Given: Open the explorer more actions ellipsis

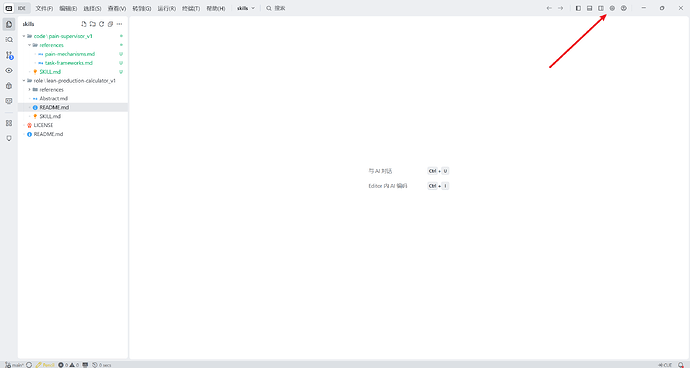Looking at the screenshot, I should point(119,24).
